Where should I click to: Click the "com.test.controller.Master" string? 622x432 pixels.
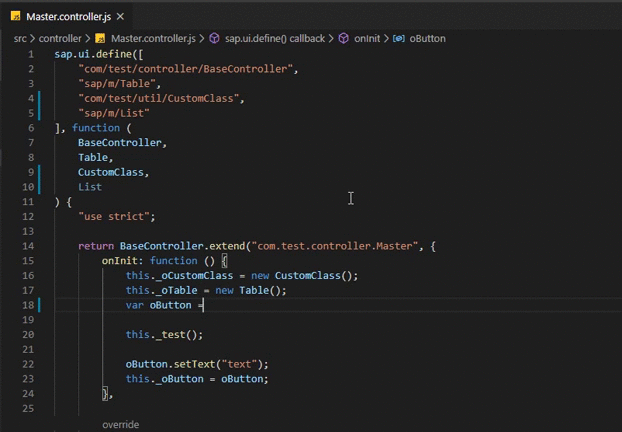334,246
